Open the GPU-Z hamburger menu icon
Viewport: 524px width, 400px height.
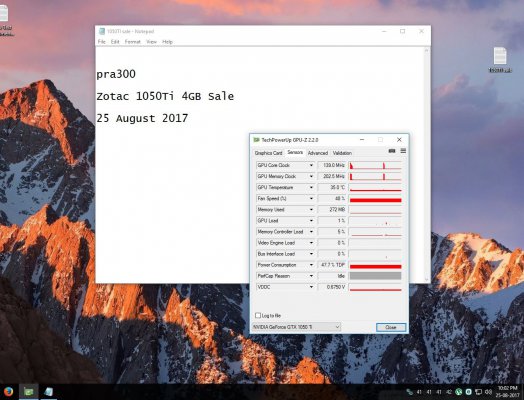pyautogui.click(x=403, y=151)
